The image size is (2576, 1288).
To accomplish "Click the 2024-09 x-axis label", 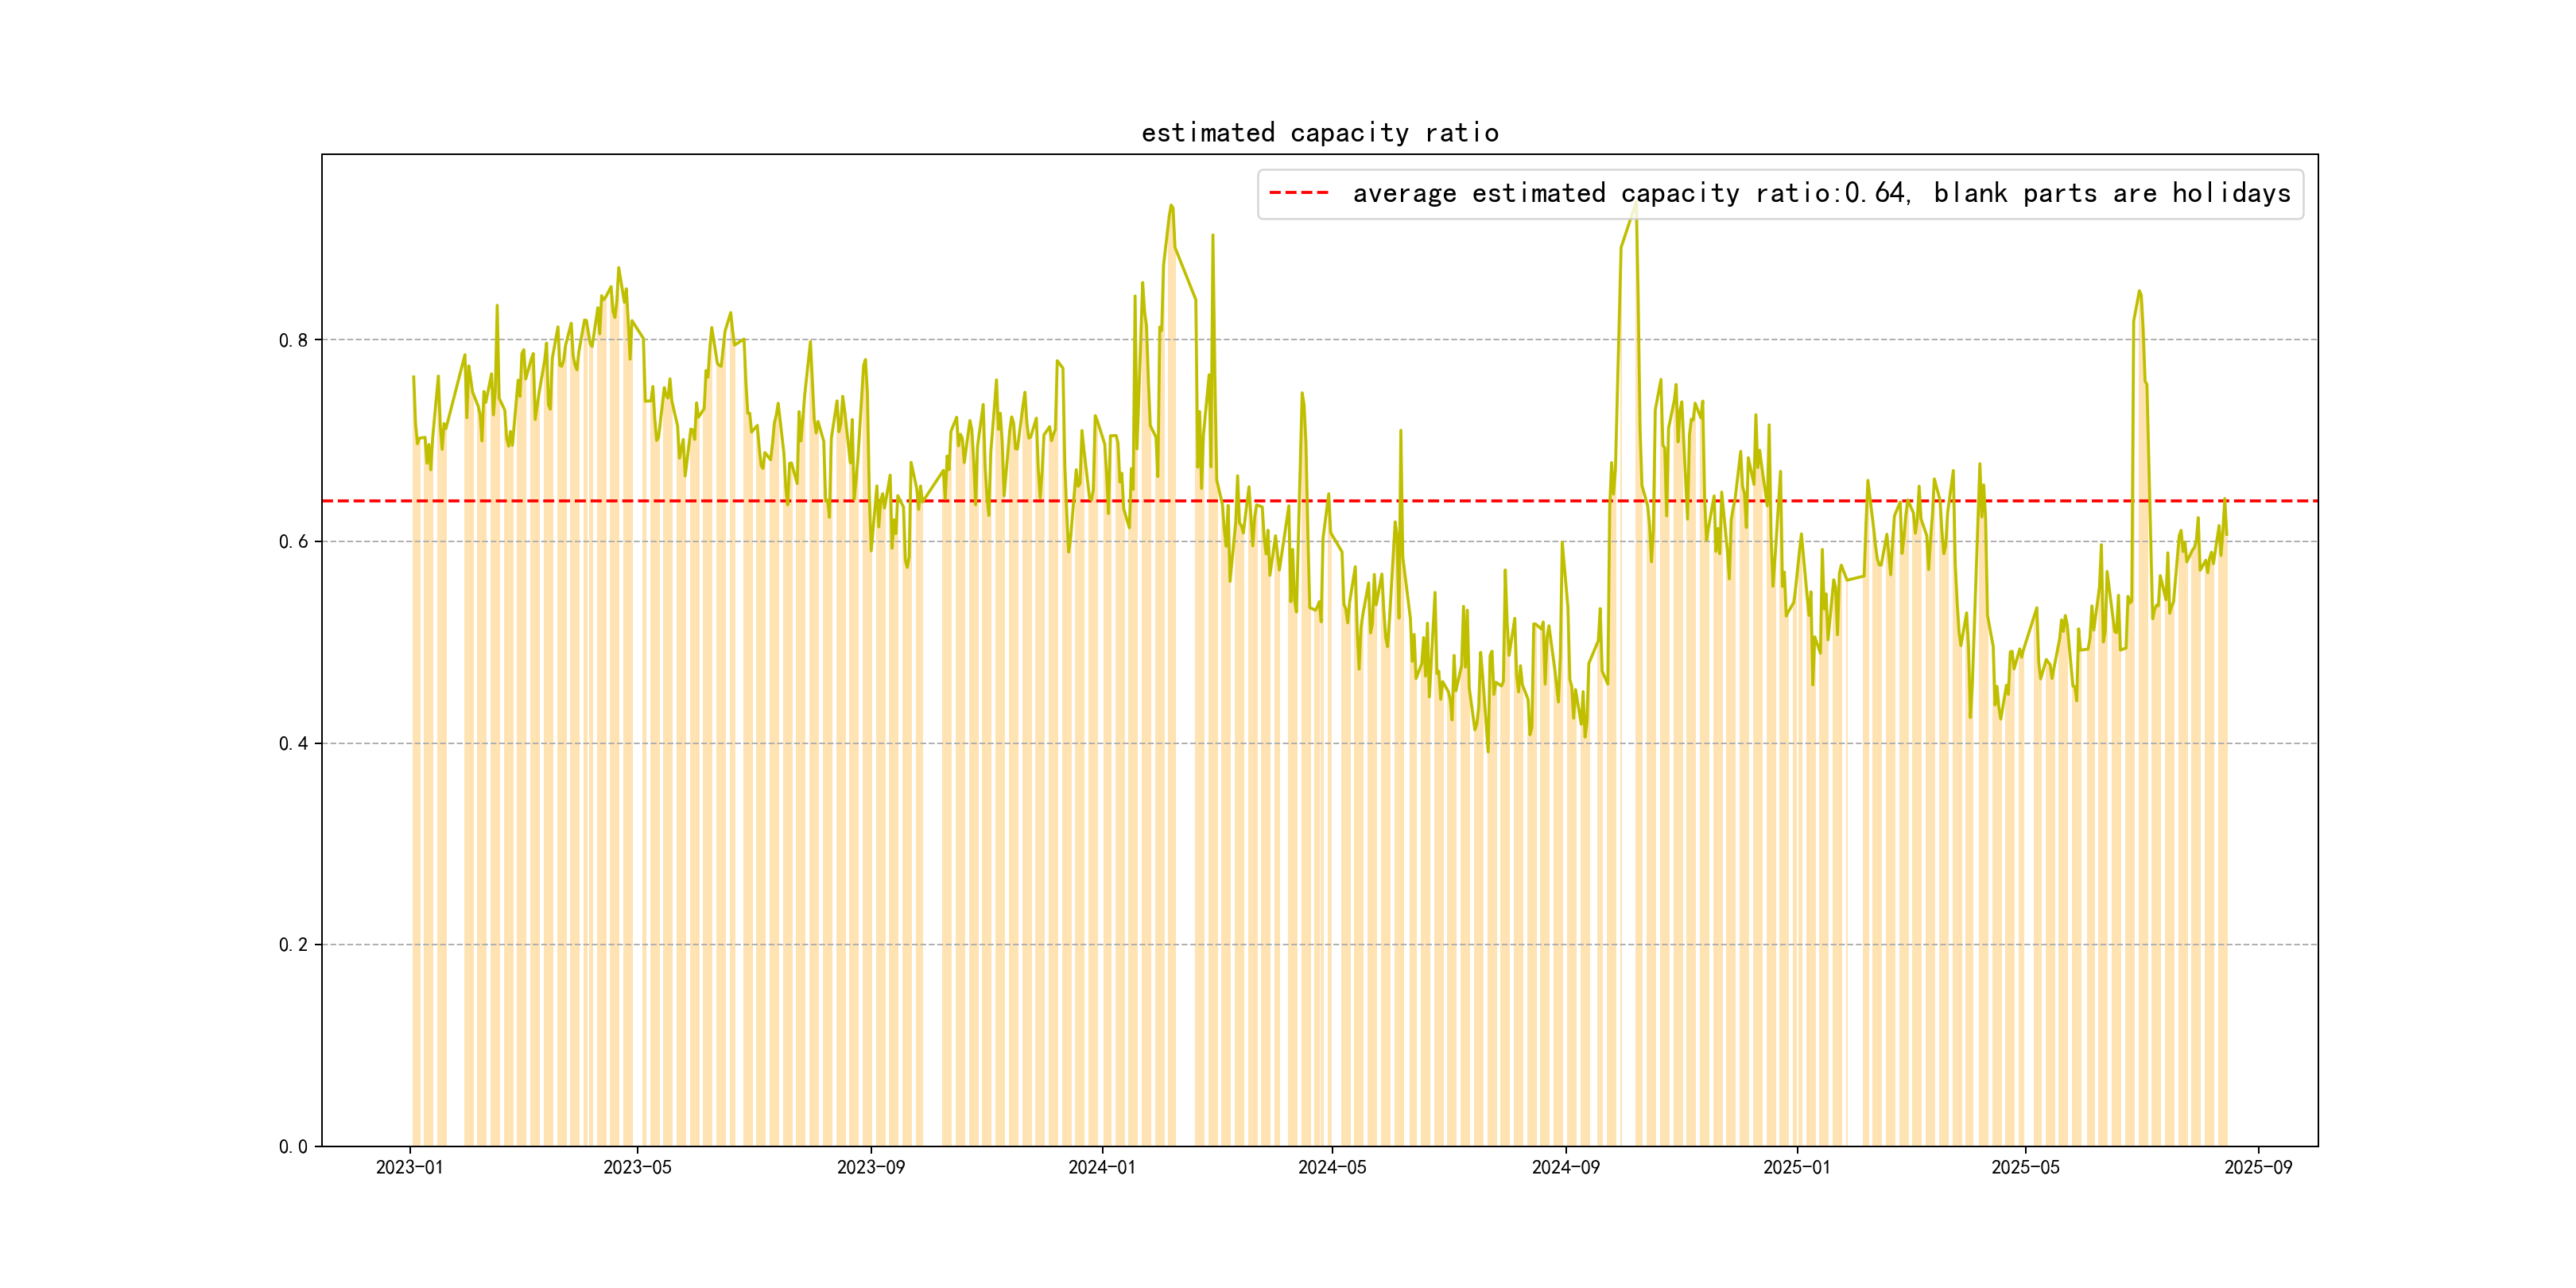I will [1565, 1167].
